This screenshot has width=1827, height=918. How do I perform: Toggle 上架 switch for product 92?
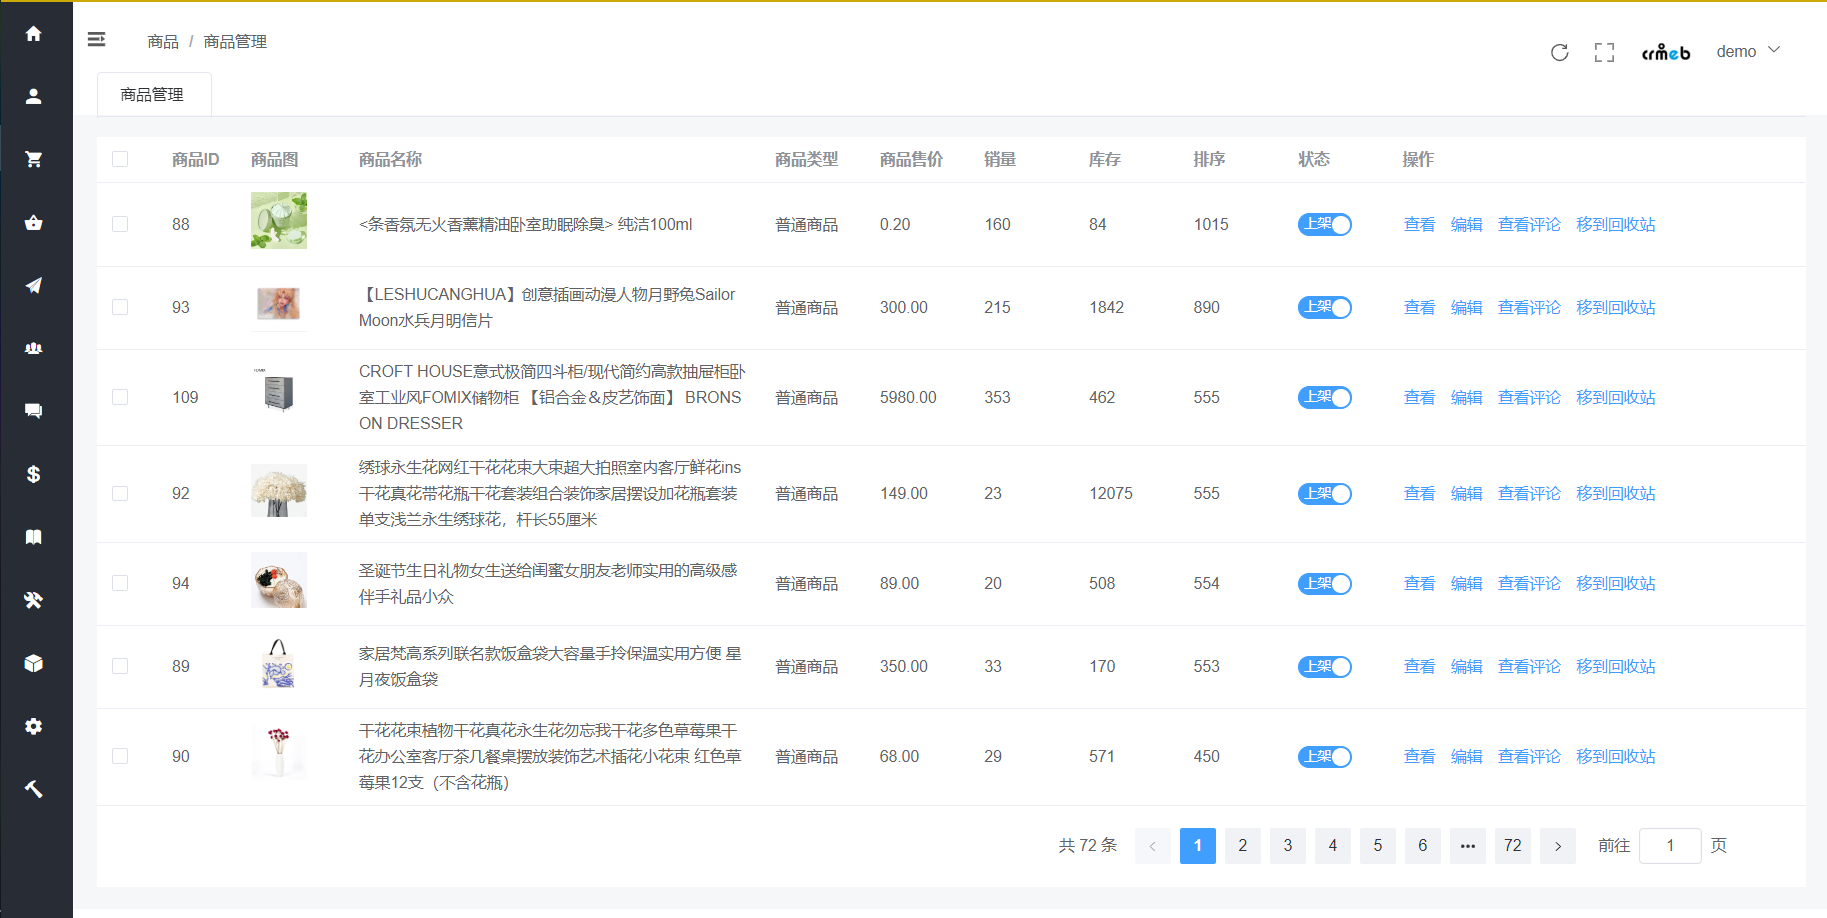[x=1324, y=493]
